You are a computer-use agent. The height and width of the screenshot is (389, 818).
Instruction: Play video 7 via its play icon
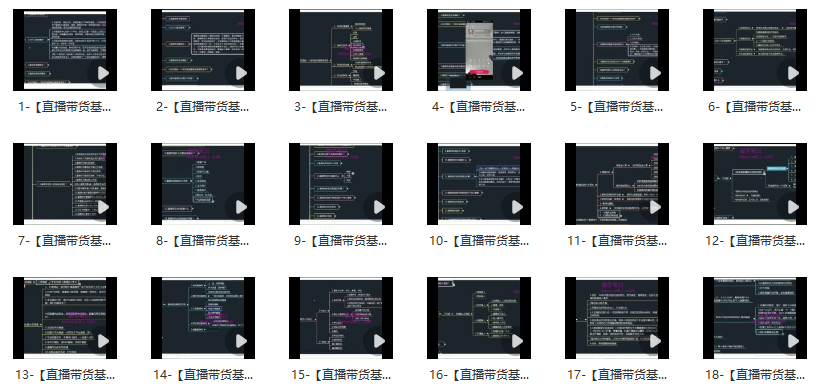103,207
